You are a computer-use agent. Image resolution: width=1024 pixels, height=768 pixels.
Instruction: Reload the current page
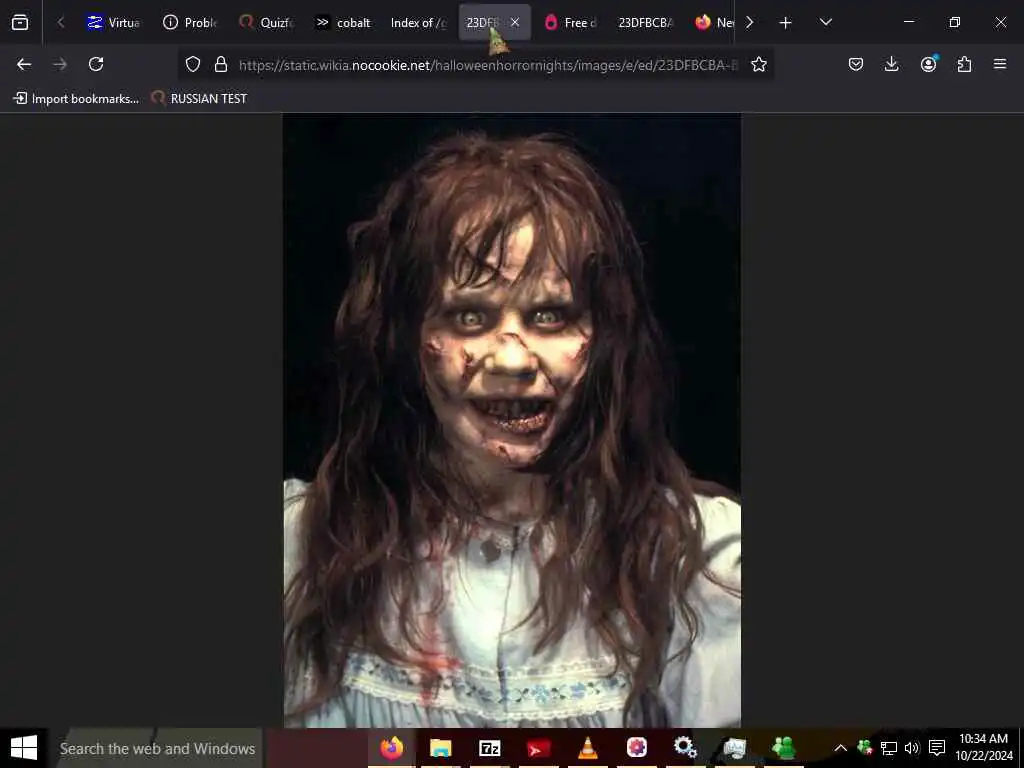click(x=96, y=64)
